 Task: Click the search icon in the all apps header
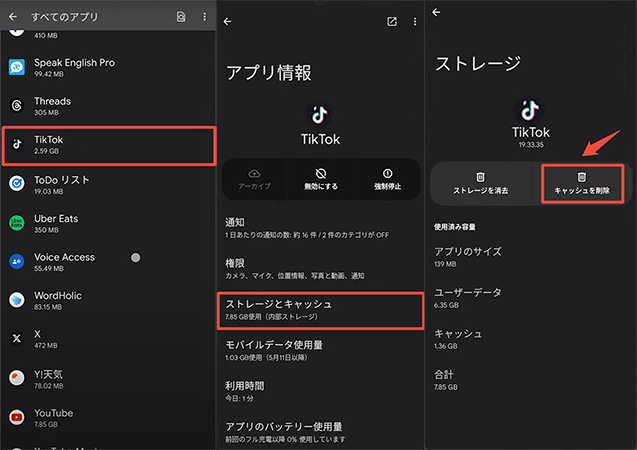click(x=181, y=17)
